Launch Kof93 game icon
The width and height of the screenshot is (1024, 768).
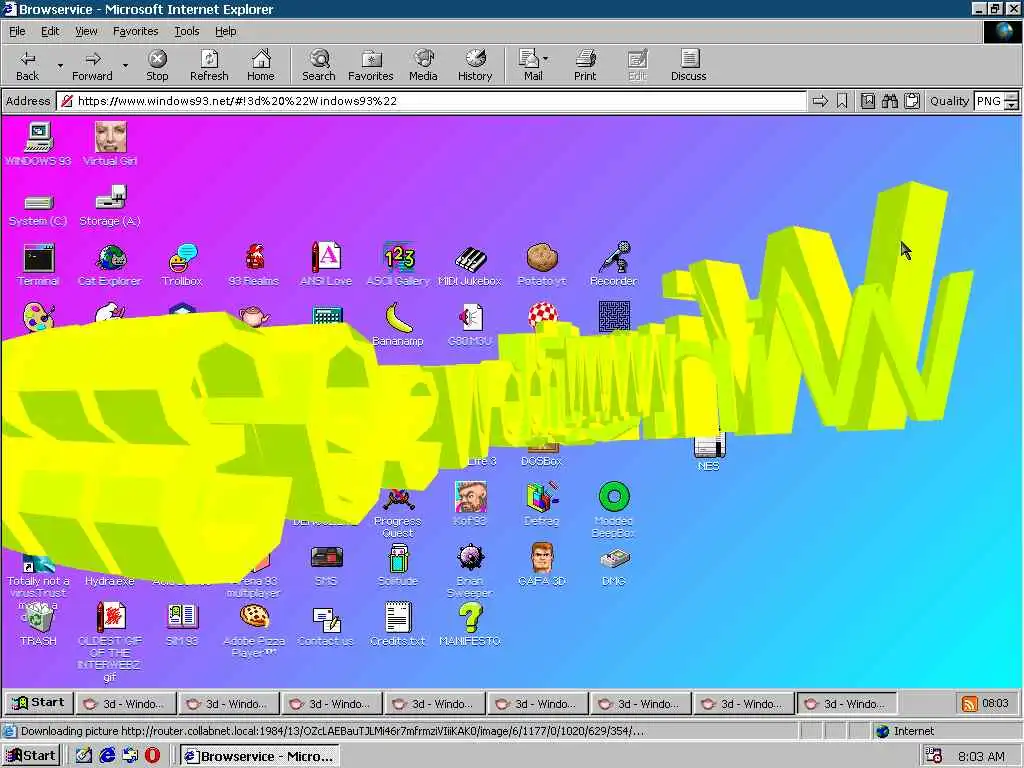tap(470, 505)
